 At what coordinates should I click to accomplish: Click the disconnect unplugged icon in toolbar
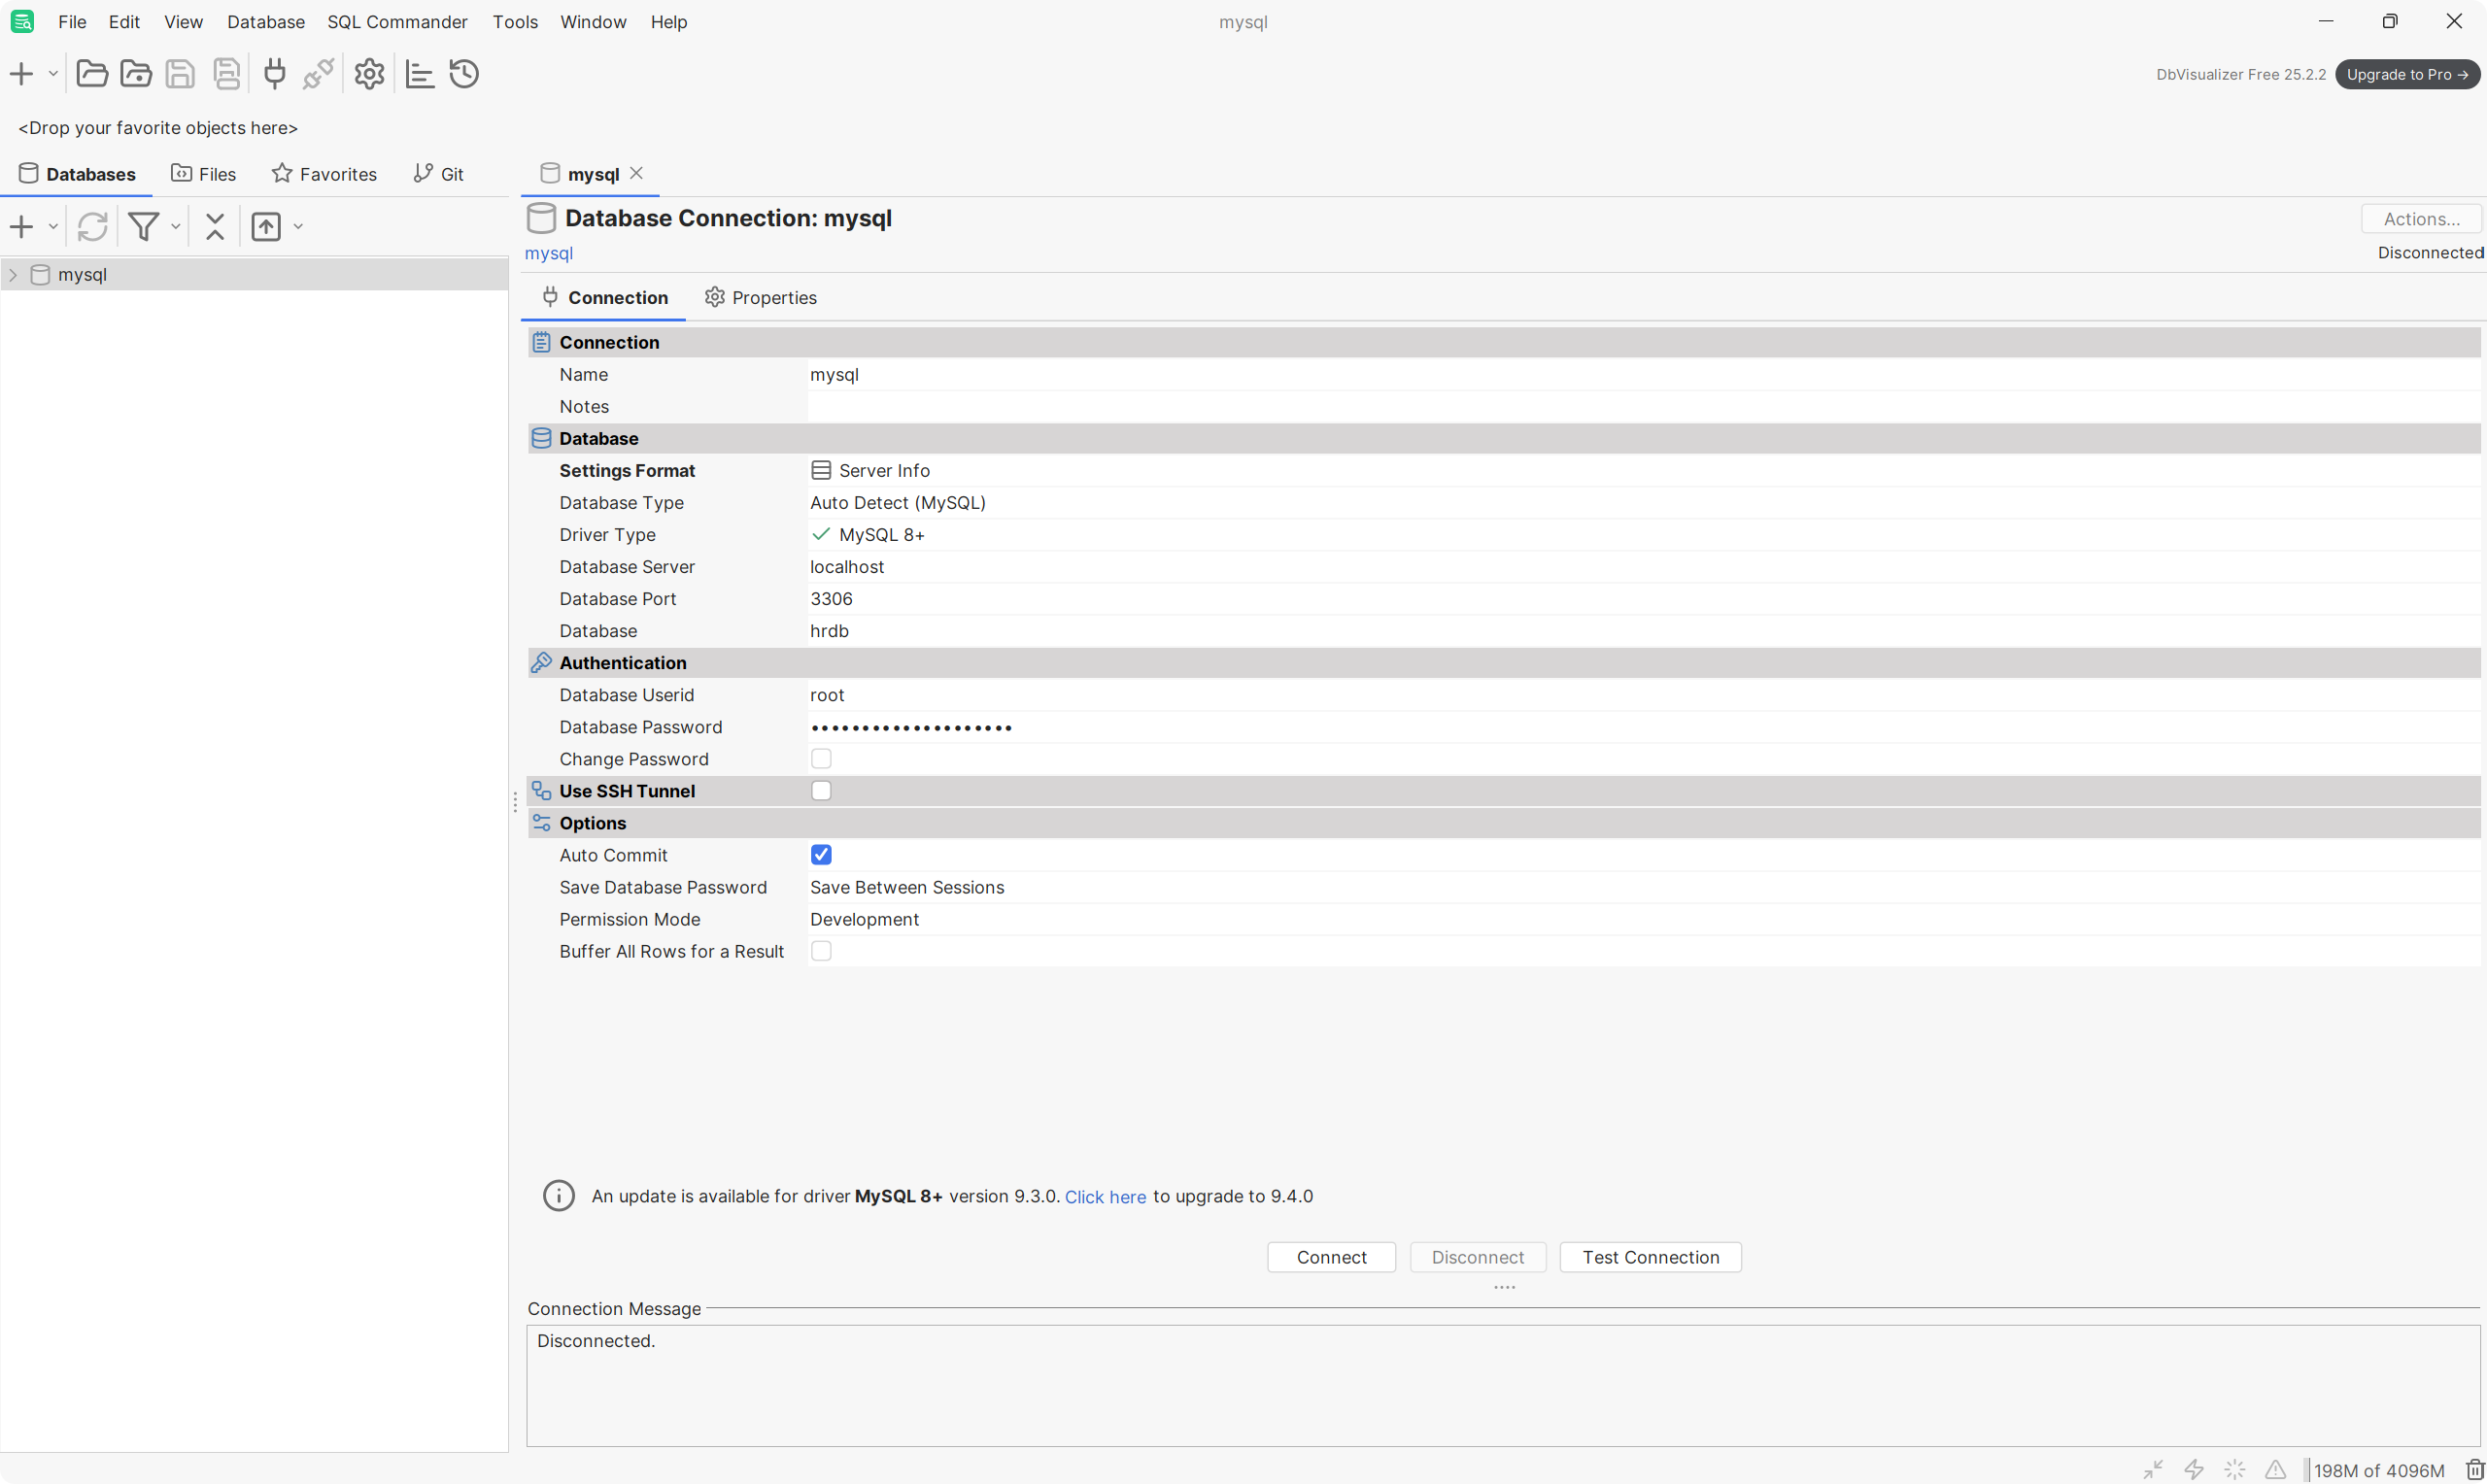[x=318, y=74]
